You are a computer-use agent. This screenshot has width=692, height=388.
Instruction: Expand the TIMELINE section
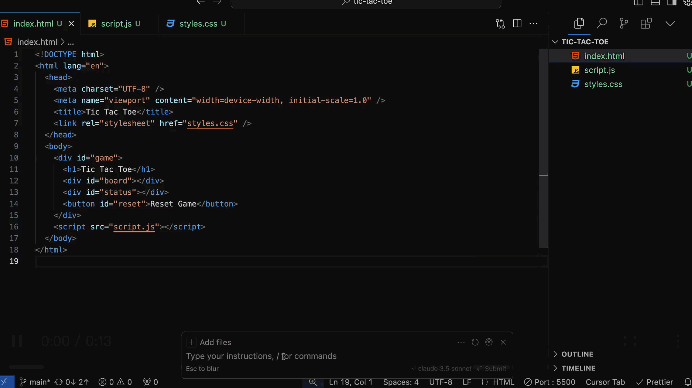pyautogui.click(x=578, y=369)
